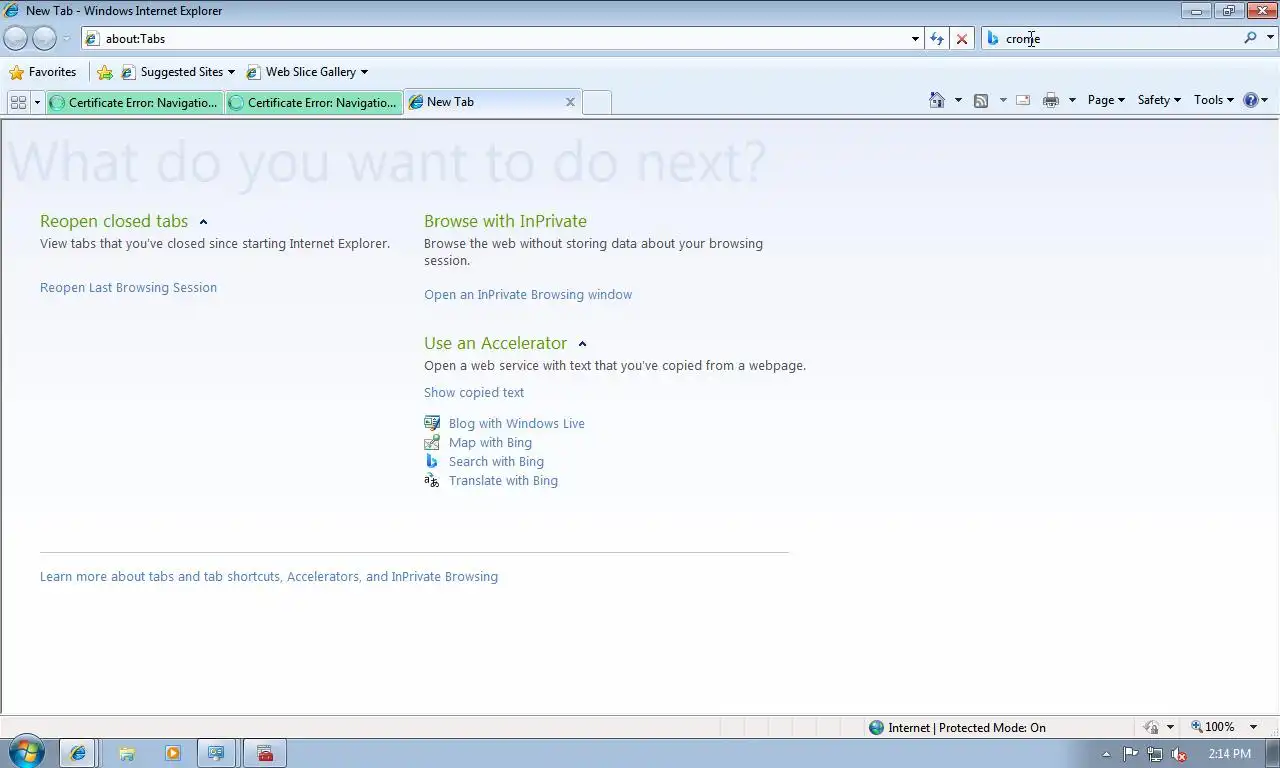1280x768 pixels.
Task: Open the Print options dropdown arrow
Action: click(1072, 100)
